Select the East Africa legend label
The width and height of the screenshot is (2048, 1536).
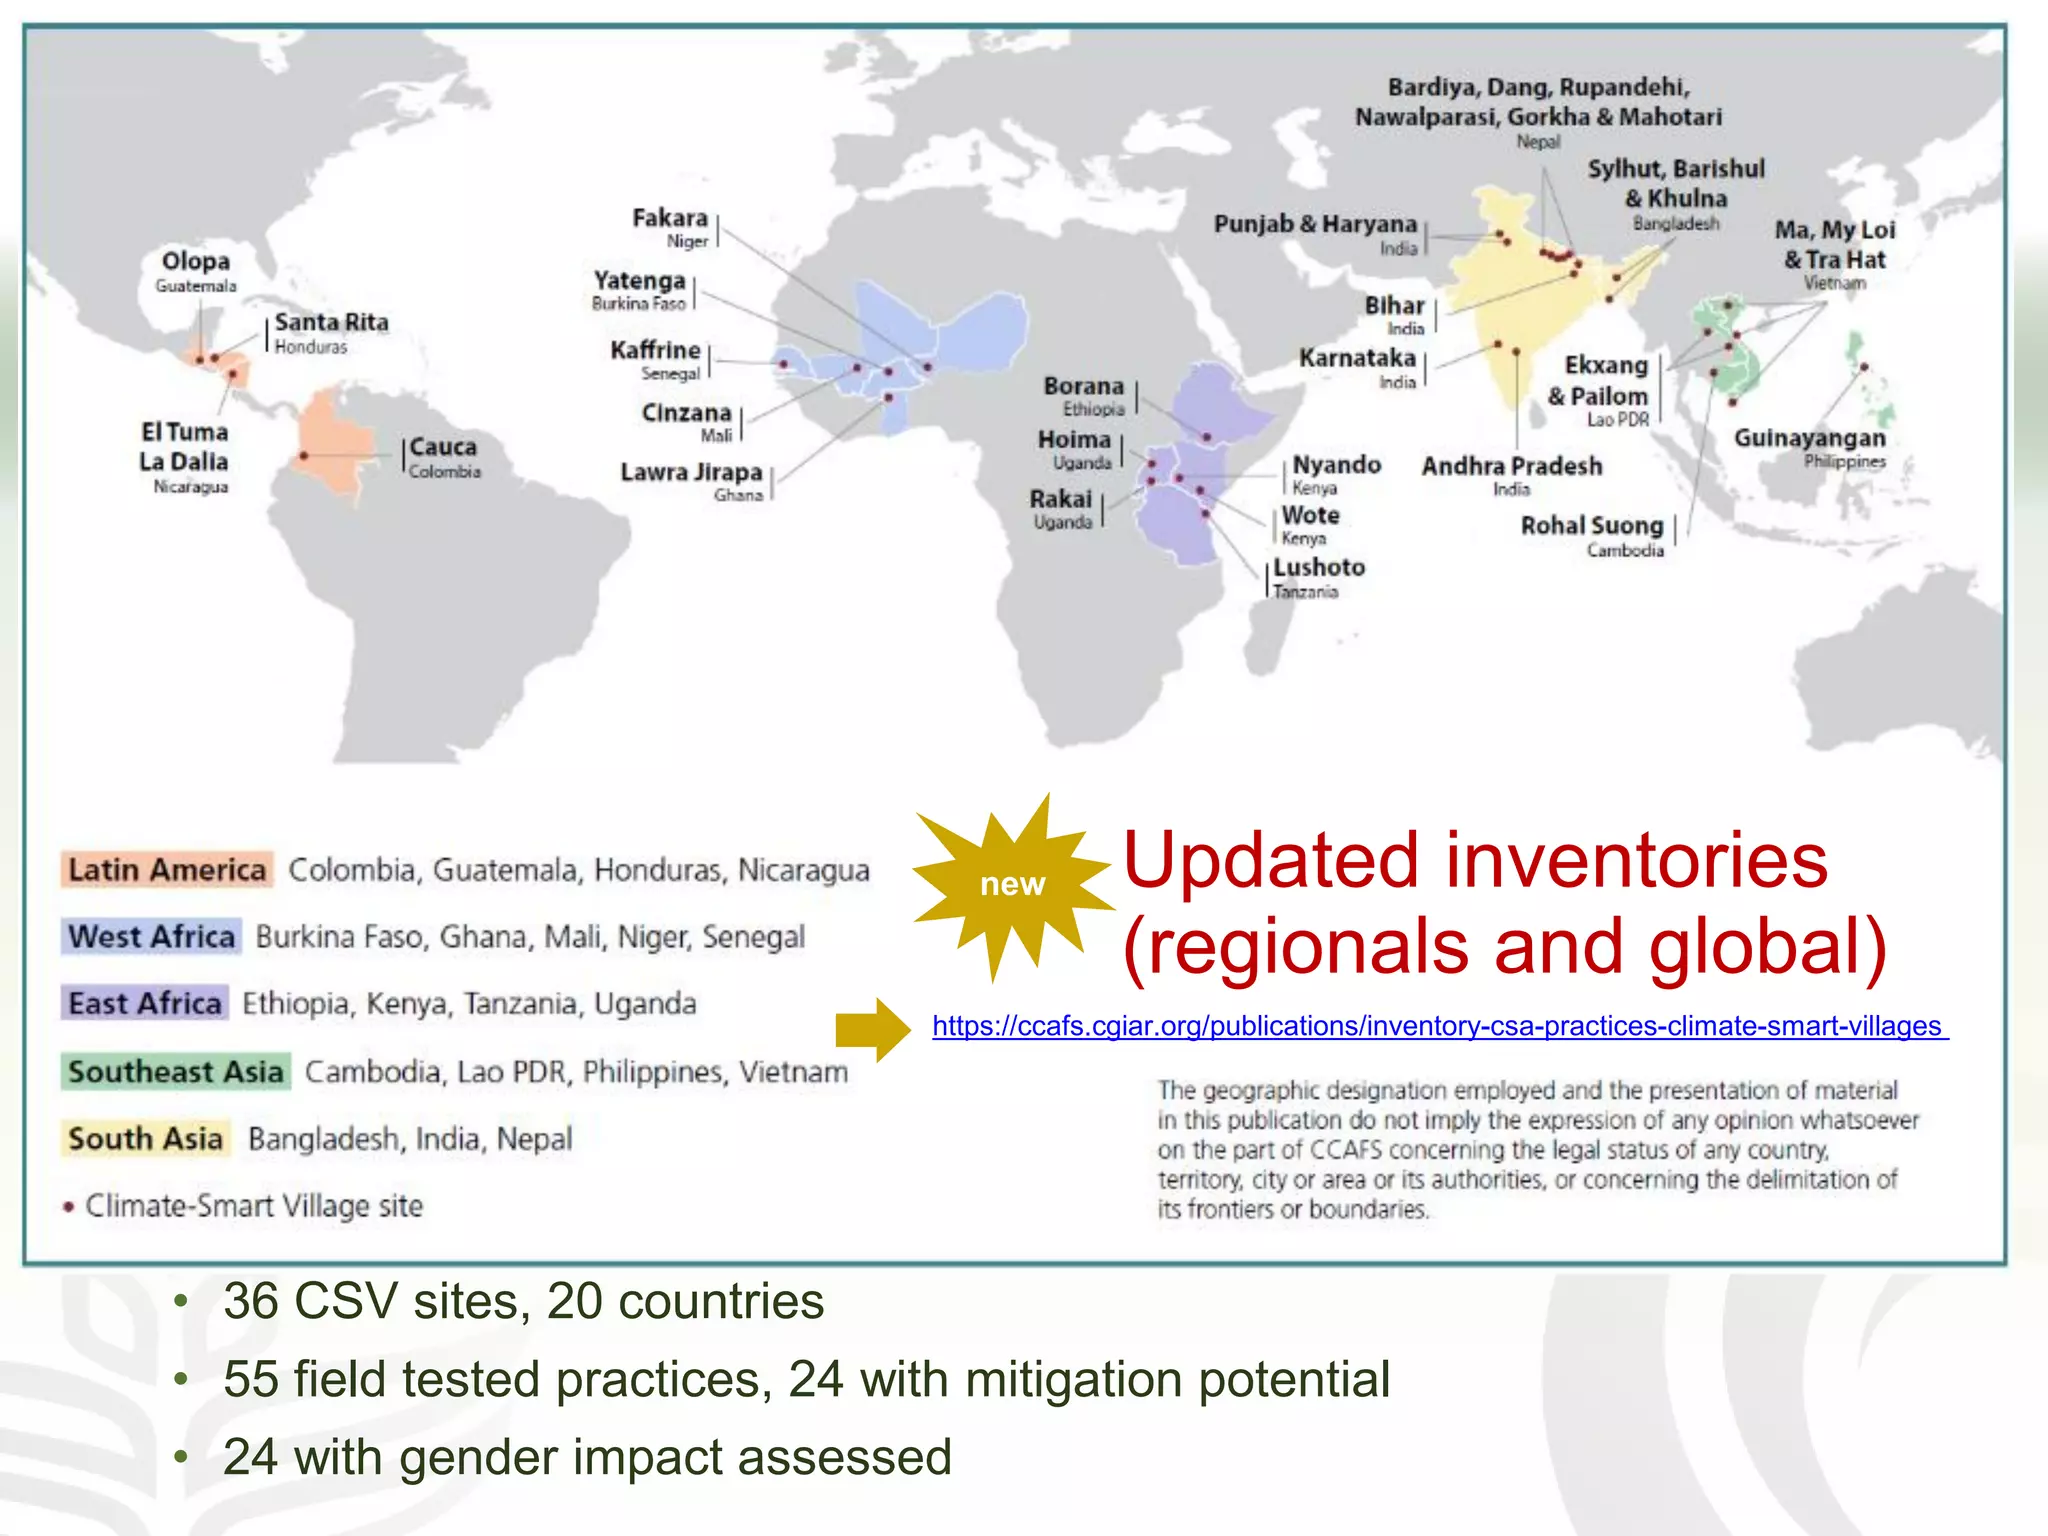pyautogui.click(x=145, y=1003)
